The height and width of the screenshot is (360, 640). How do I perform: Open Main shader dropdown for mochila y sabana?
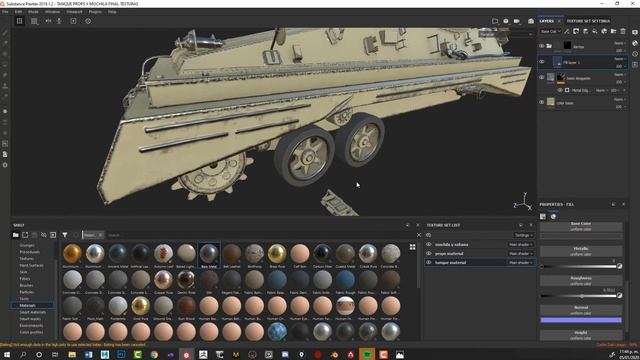(520, 244)
